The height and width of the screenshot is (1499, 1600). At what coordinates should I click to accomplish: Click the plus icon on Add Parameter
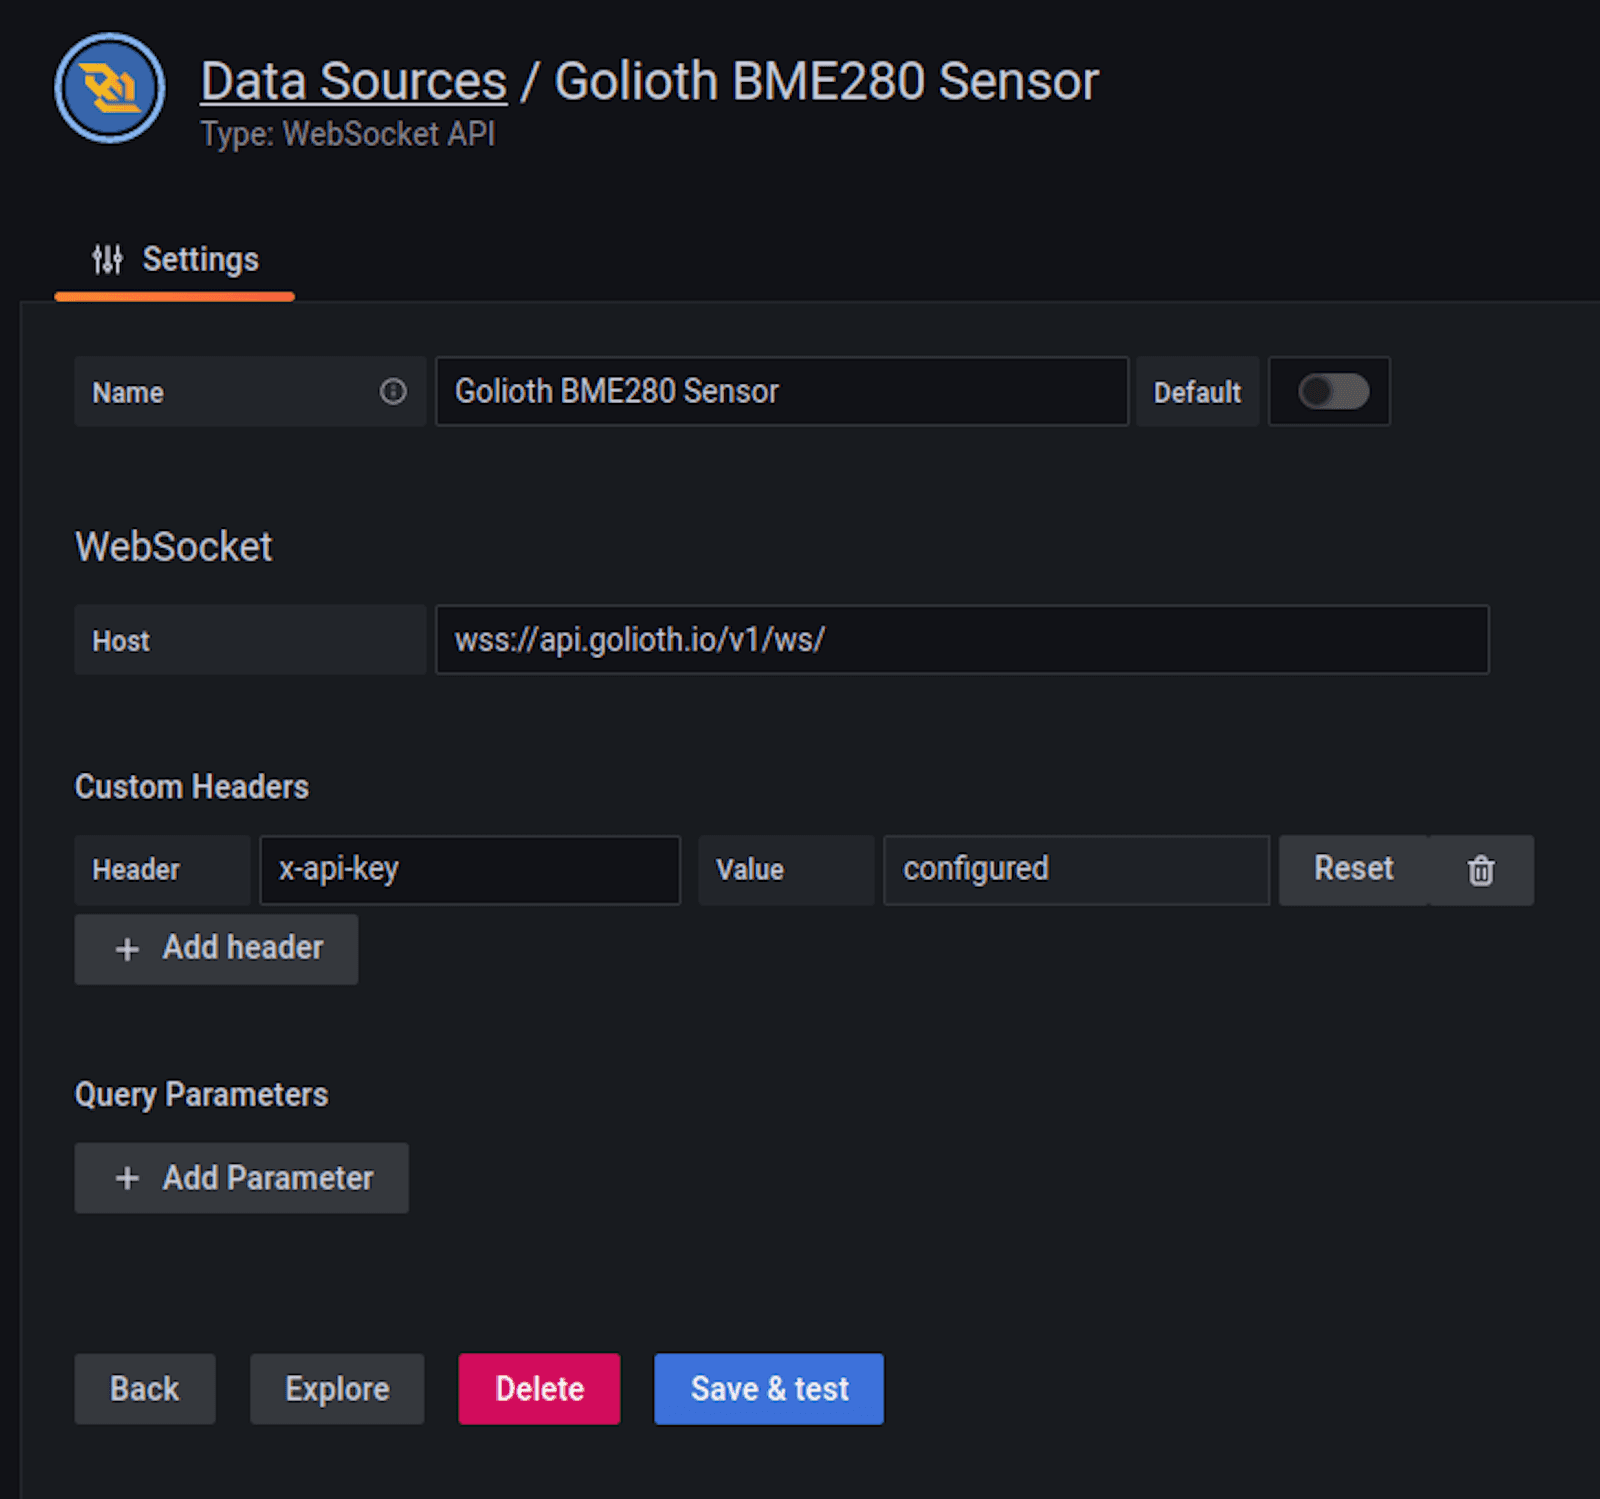(127, 1178)
